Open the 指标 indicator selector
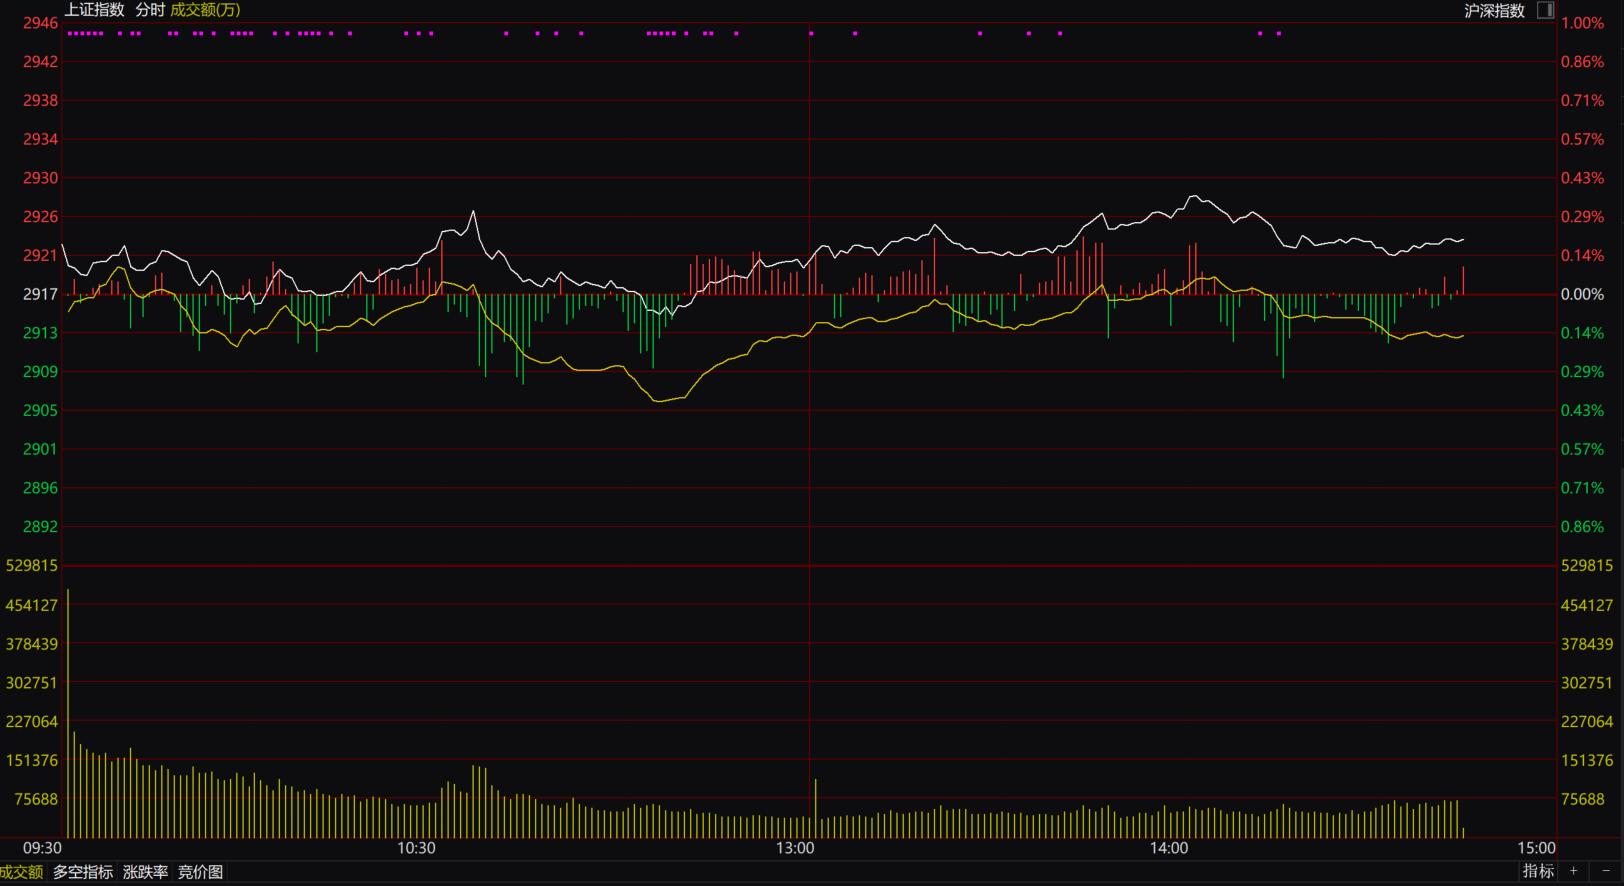This screenshot has height=886, width=1624. pyautogui.click(x=1539, y=871)
